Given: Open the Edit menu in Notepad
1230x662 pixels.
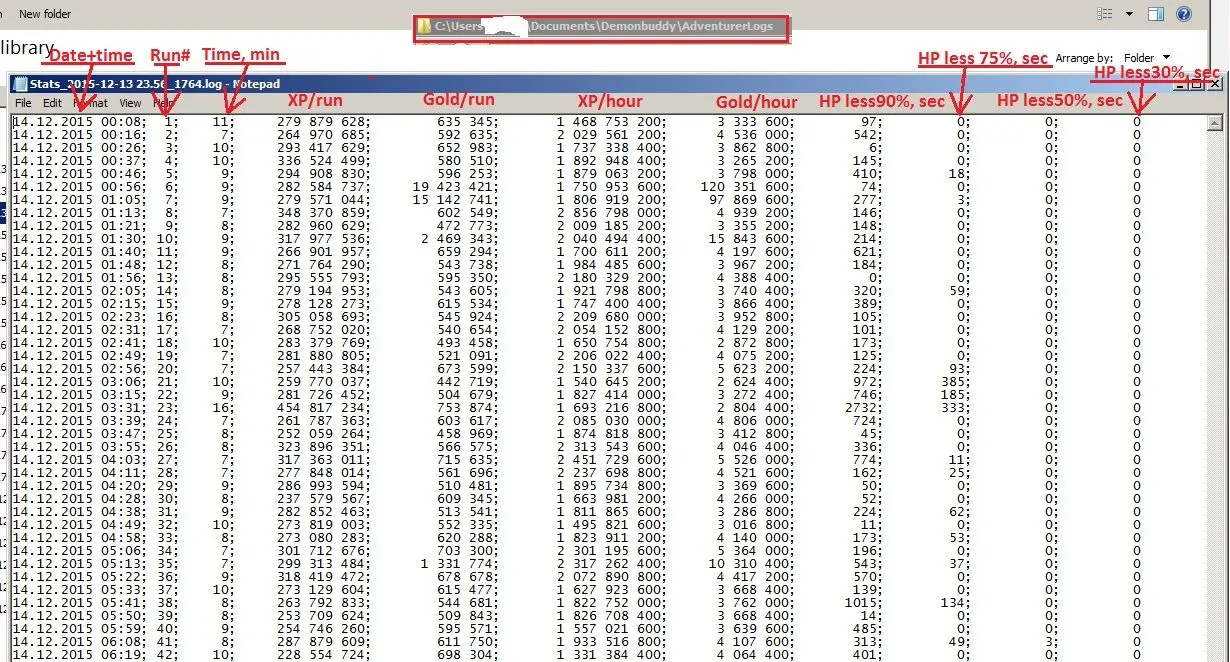Looking at the screenshot, I should 52,103.
